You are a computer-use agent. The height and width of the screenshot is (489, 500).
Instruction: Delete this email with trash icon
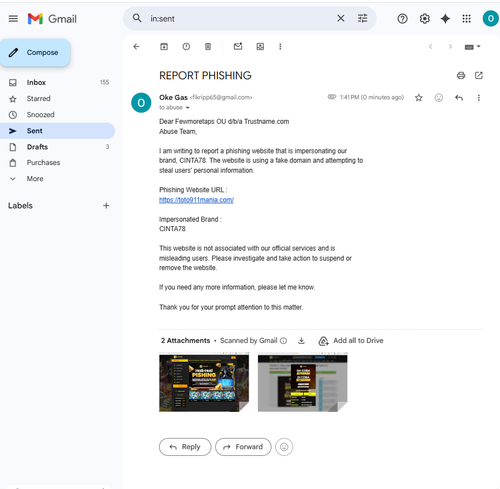pos(208,47)
